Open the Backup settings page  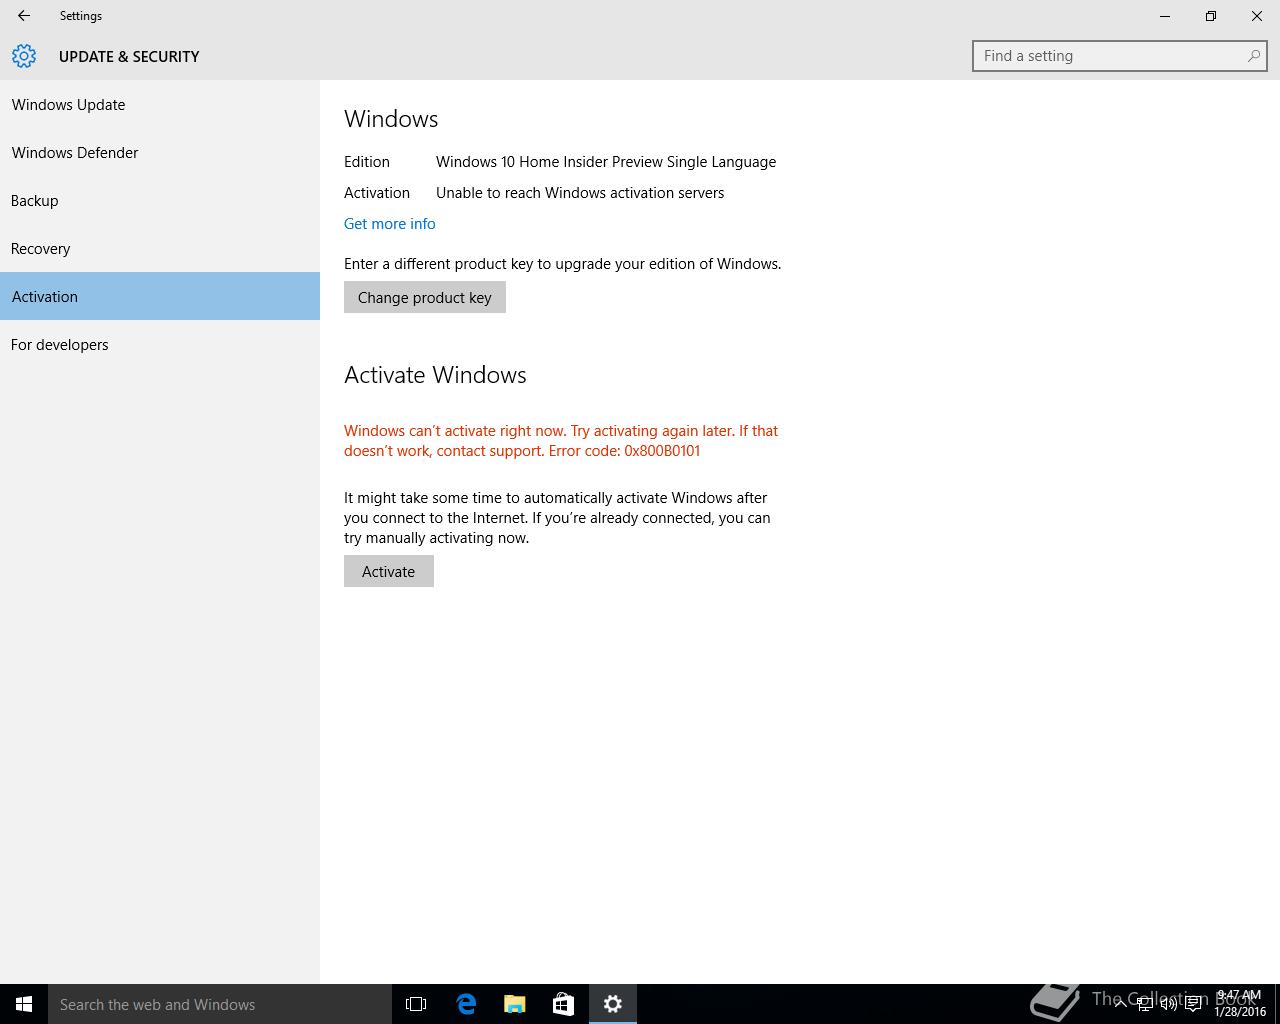click(160, 200)
